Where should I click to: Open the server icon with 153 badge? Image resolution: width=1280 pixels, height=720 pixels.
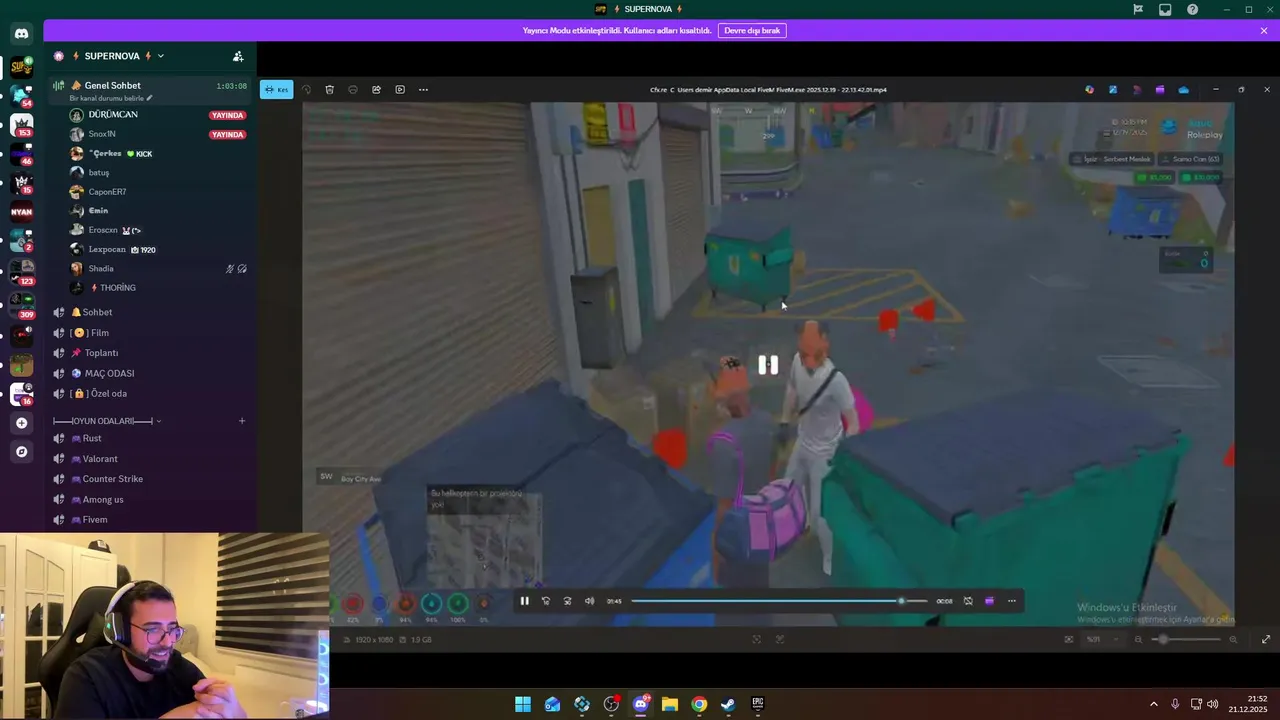click(x=21, y=125)
